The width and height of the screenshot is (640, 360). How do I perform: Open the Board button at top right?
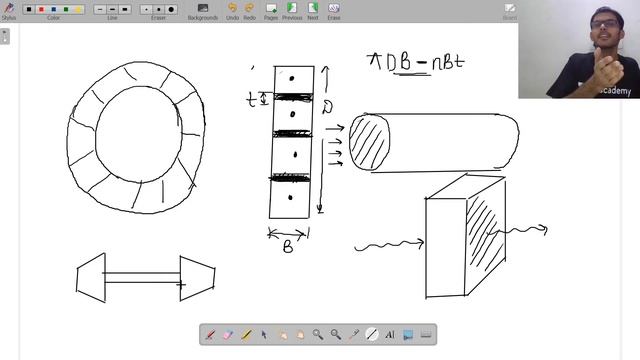510,11
